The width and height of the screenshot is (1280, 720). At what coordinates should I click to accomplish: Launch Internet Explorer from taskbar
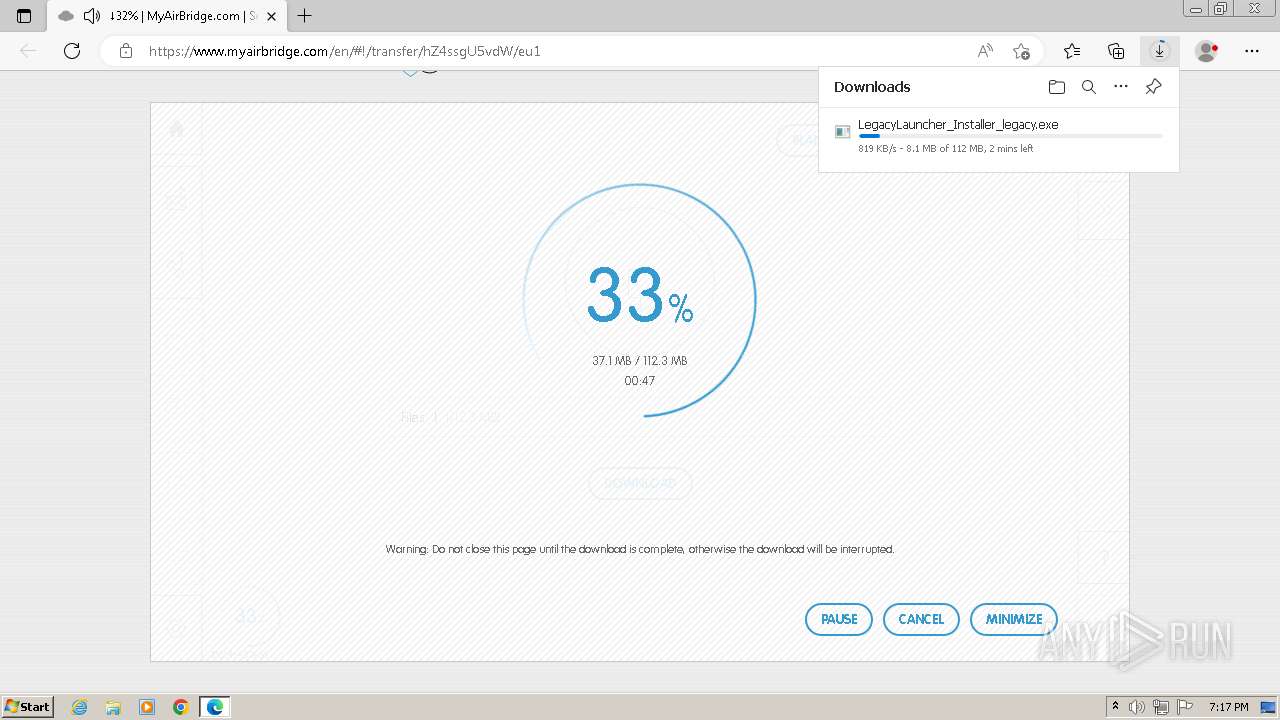pos(80,707)
